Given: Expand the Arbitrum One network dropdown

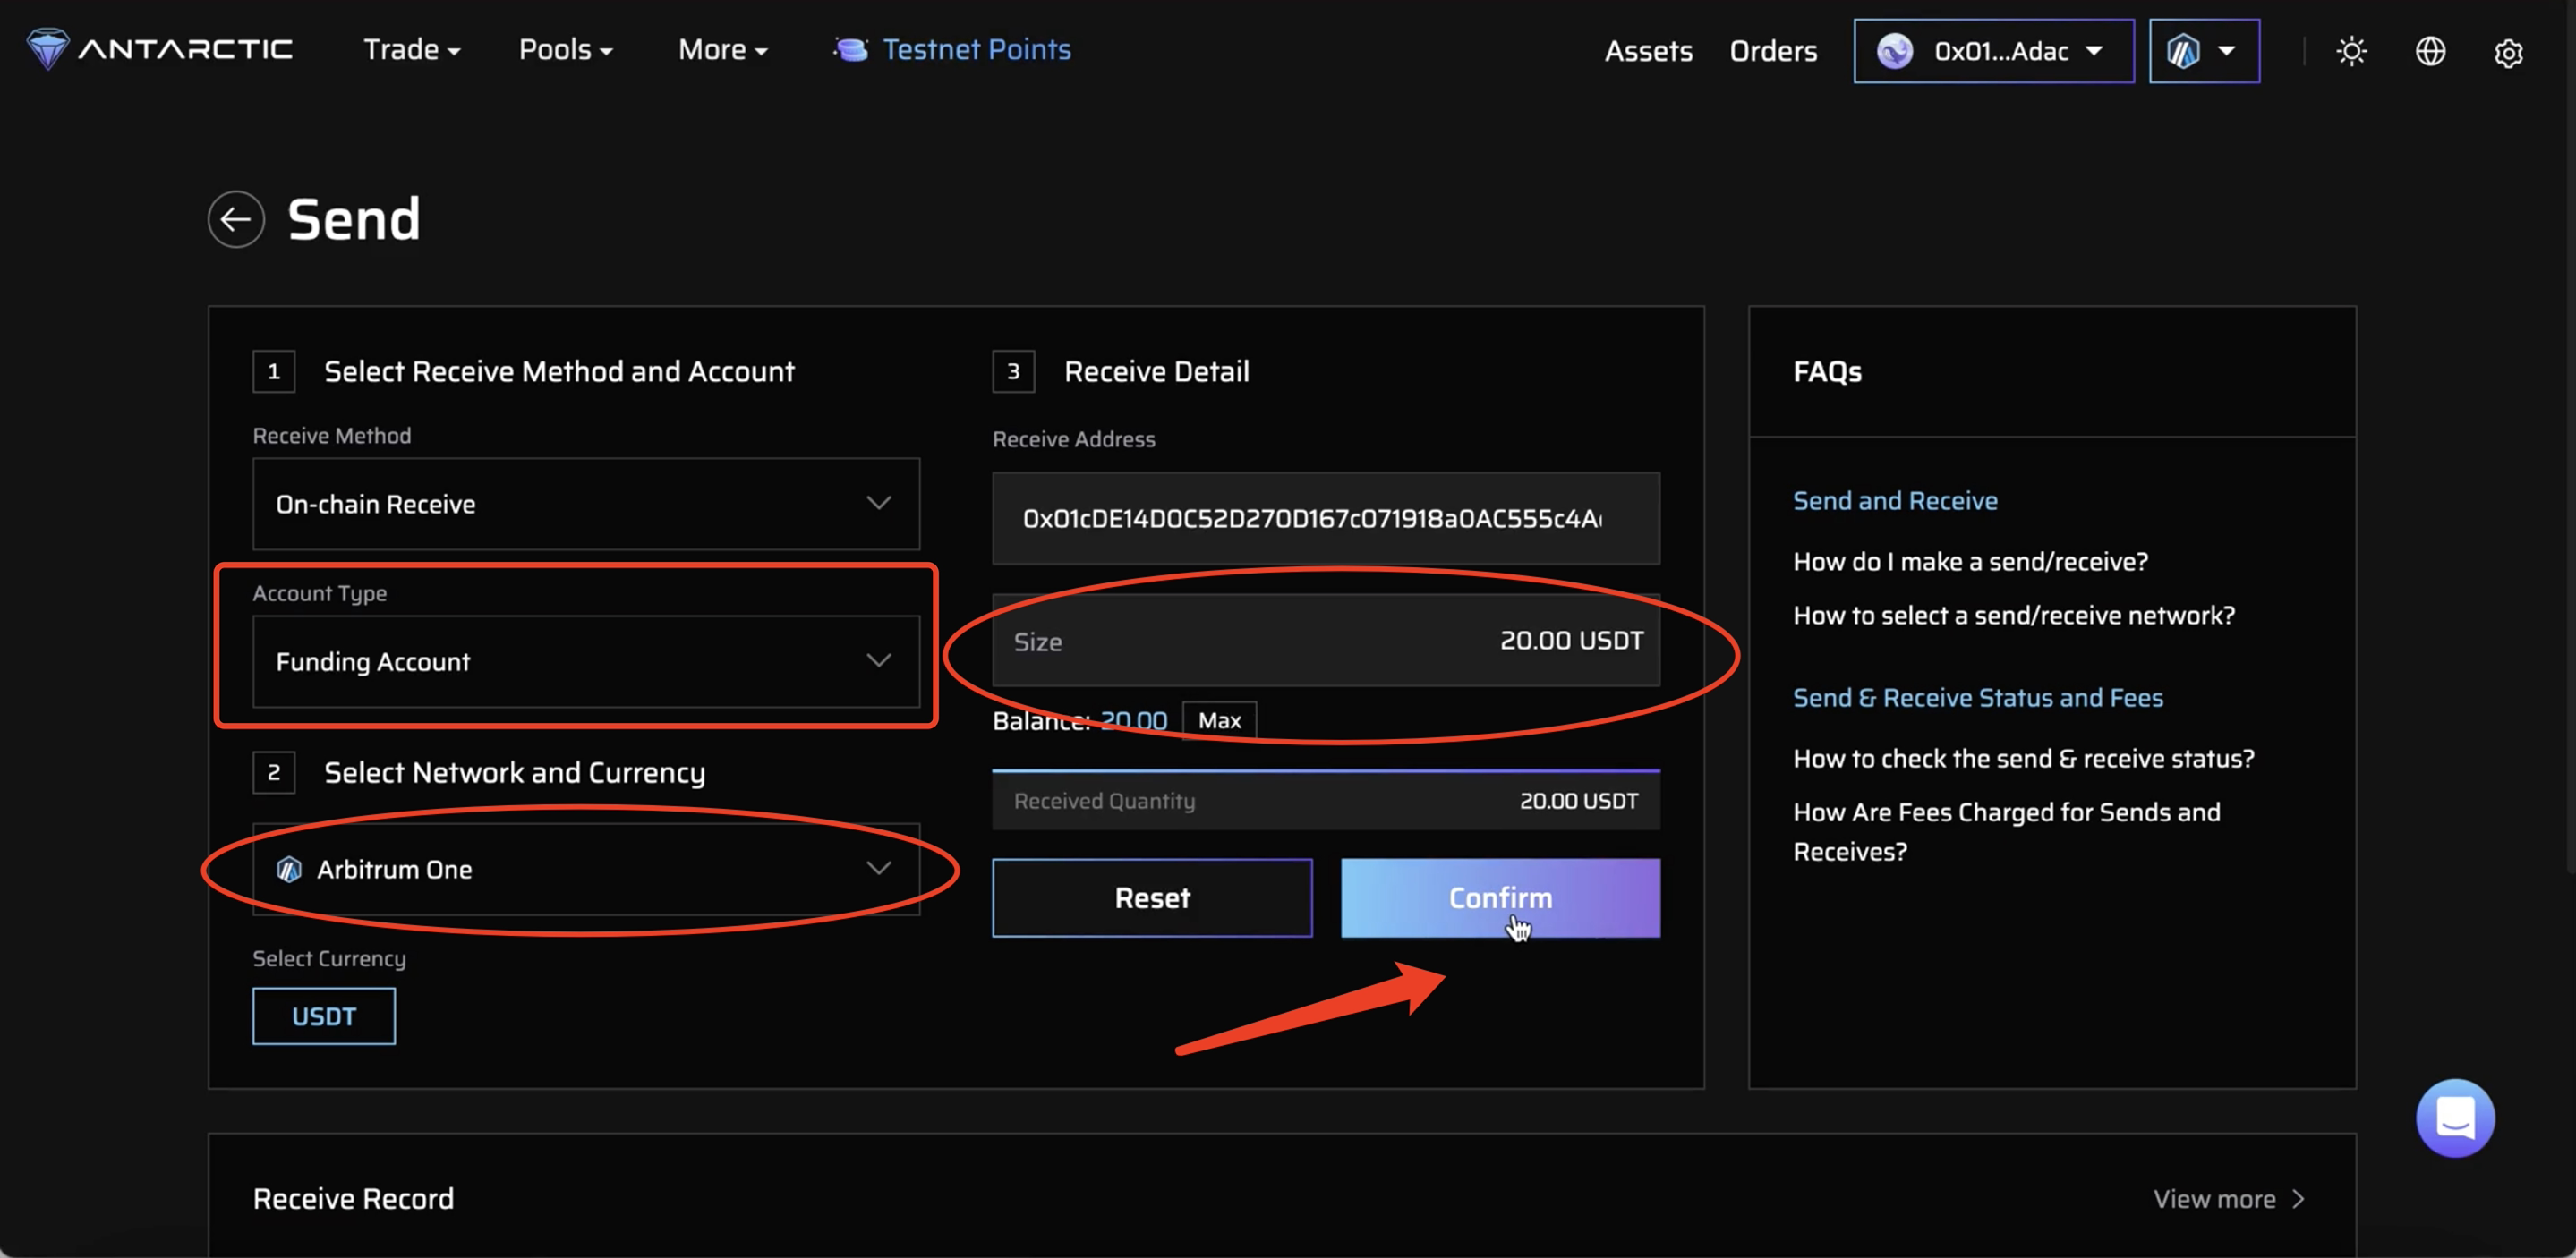Looking at the screenshot, I should point(586,869).
